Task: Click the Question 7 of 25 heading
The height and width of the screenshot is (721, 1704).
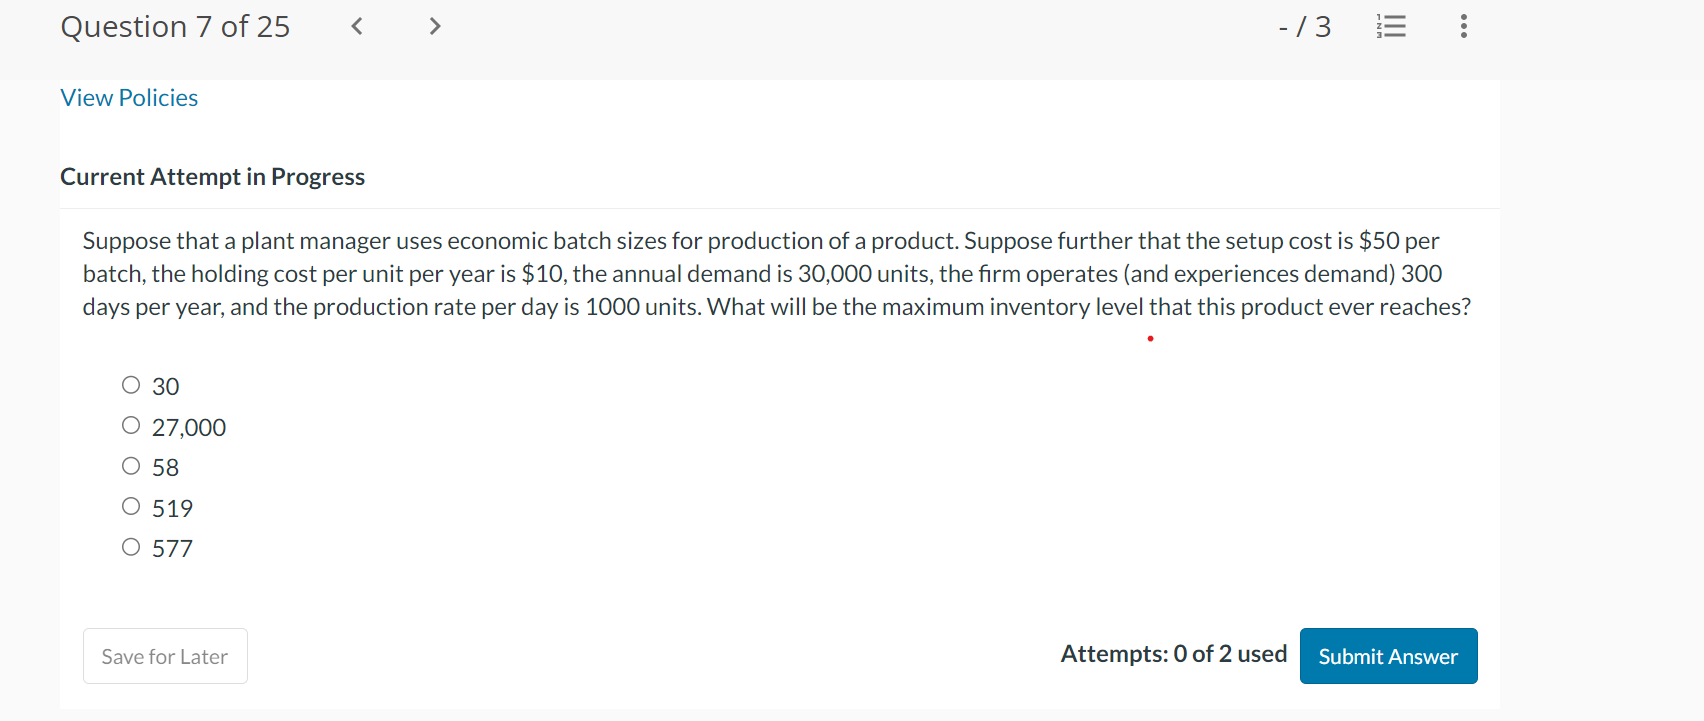Action: (x=174, y=27)
